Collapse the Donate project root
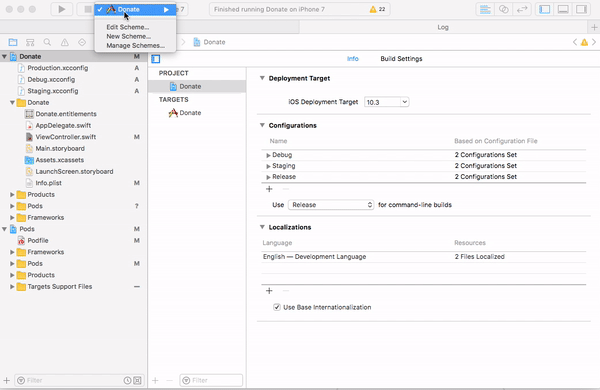Viewport: 600px width, 390px height. click(x=4, y=57)
